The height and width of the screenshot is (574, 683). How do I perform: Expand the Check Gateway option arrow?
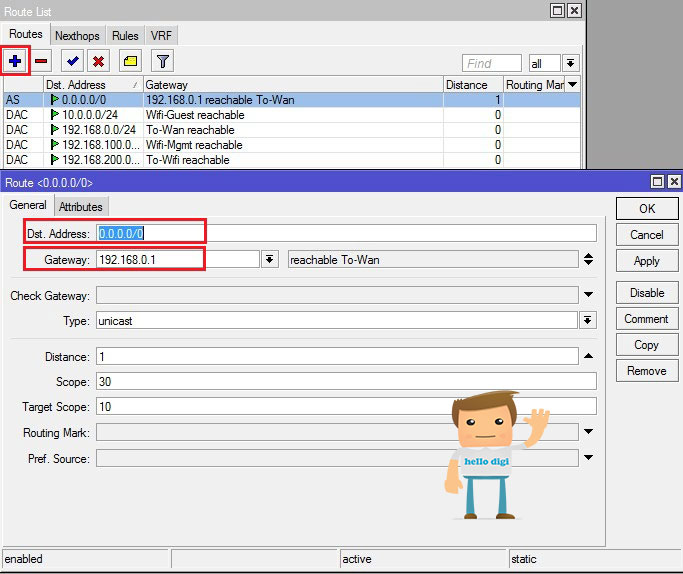point(588,294)
